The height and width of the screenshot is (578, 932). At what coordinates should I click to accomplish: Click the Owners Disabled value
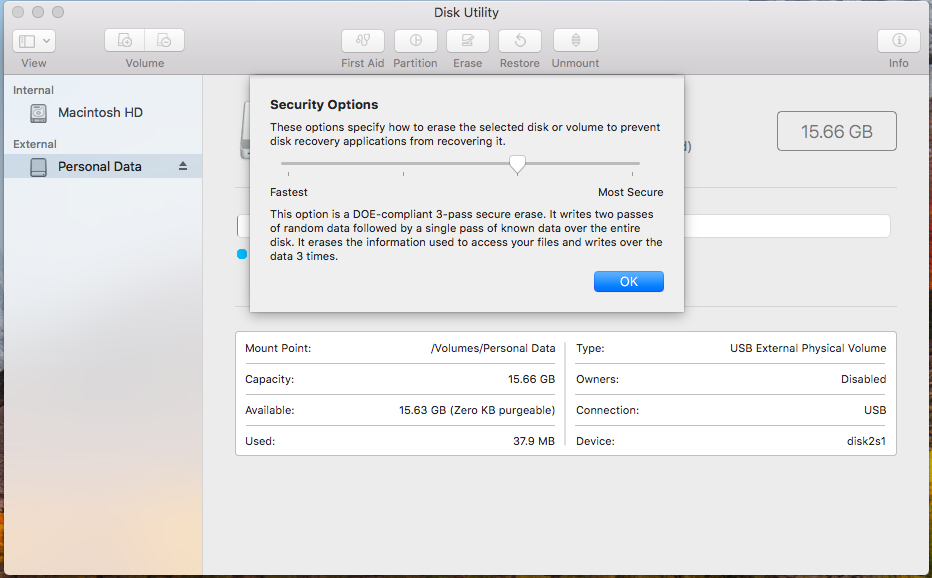coord(863,379)
